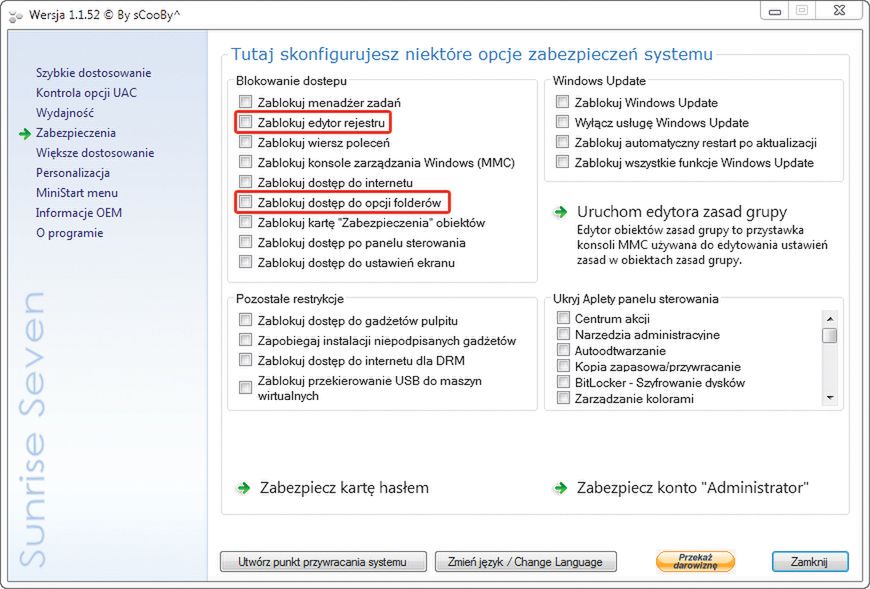
Task: Go to "O programie" in the sidebar
Action: [72, 232]
